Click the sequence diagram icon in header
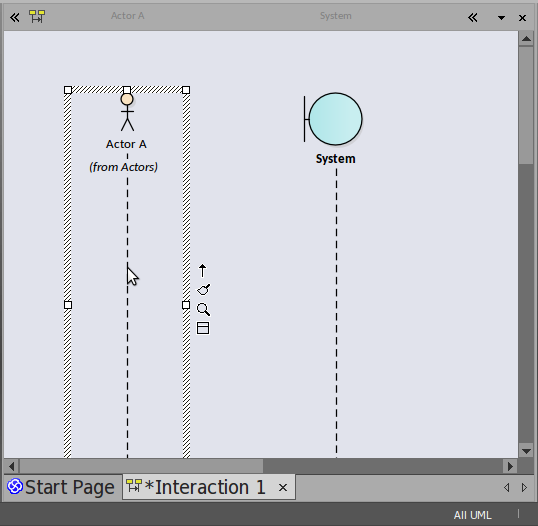538x526 pixels. point(37,16)
